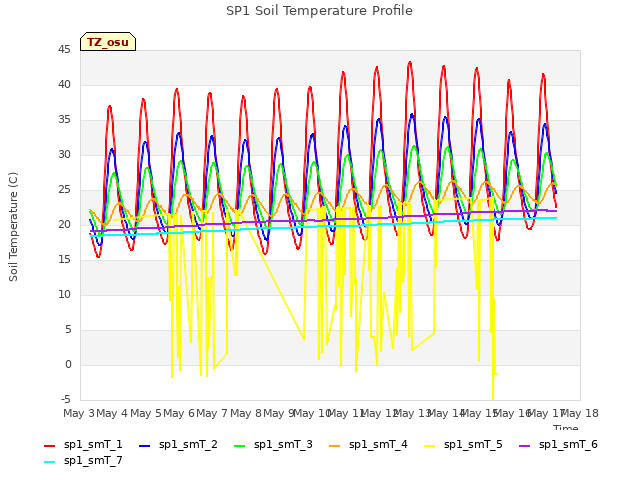
Task: Click the yellow sp1_smT_5 legend swatch
Action: [x=430, y=446]
